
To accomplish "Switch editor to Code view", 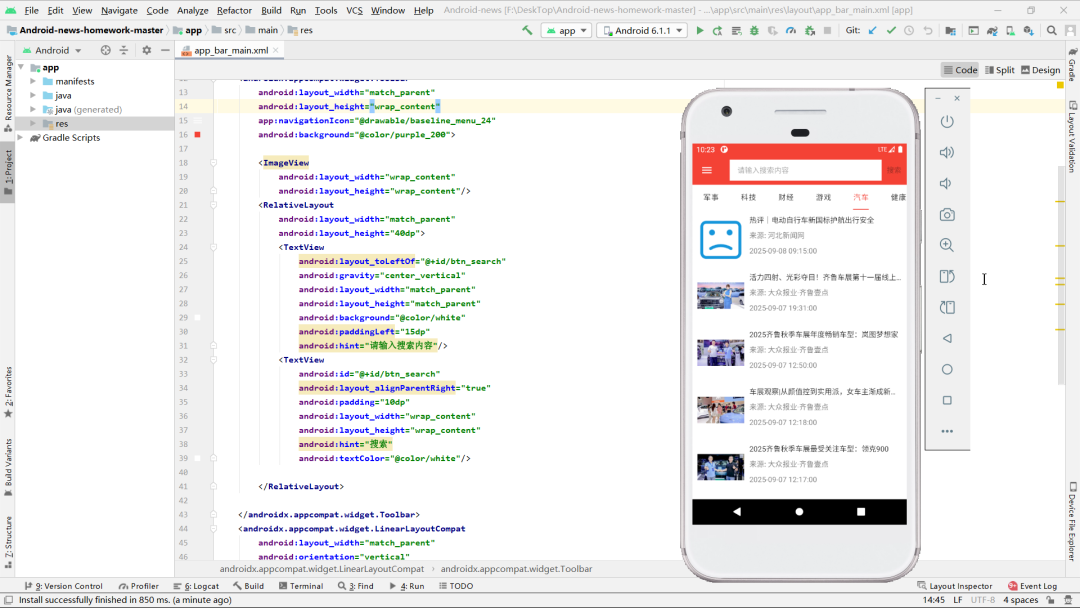I will coord(960,70).
